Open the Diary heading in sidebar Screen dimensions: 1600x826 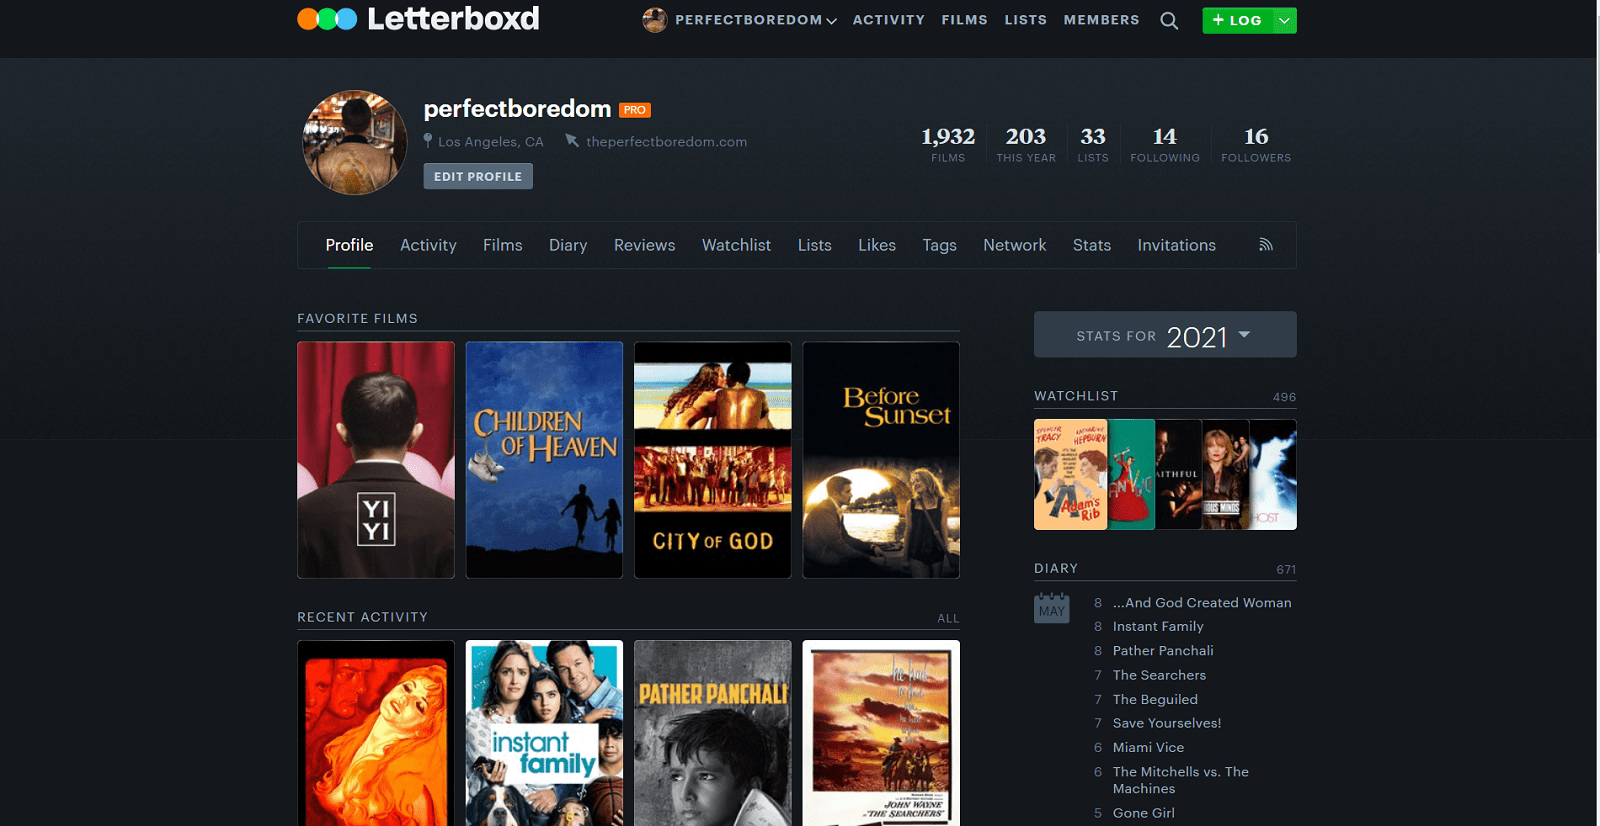[1056, 568]
